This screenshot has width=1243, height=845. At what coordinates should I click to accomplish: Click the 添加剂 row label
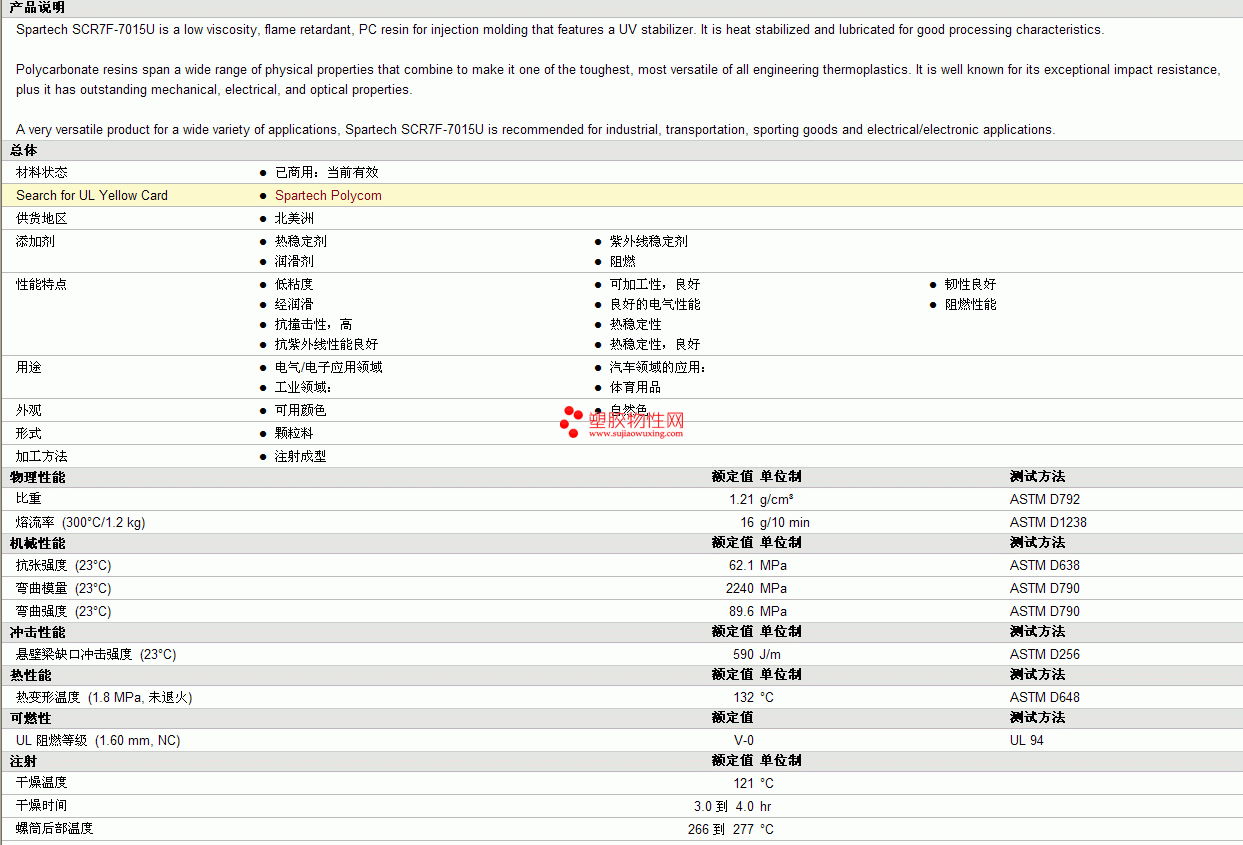click(35, 242)
